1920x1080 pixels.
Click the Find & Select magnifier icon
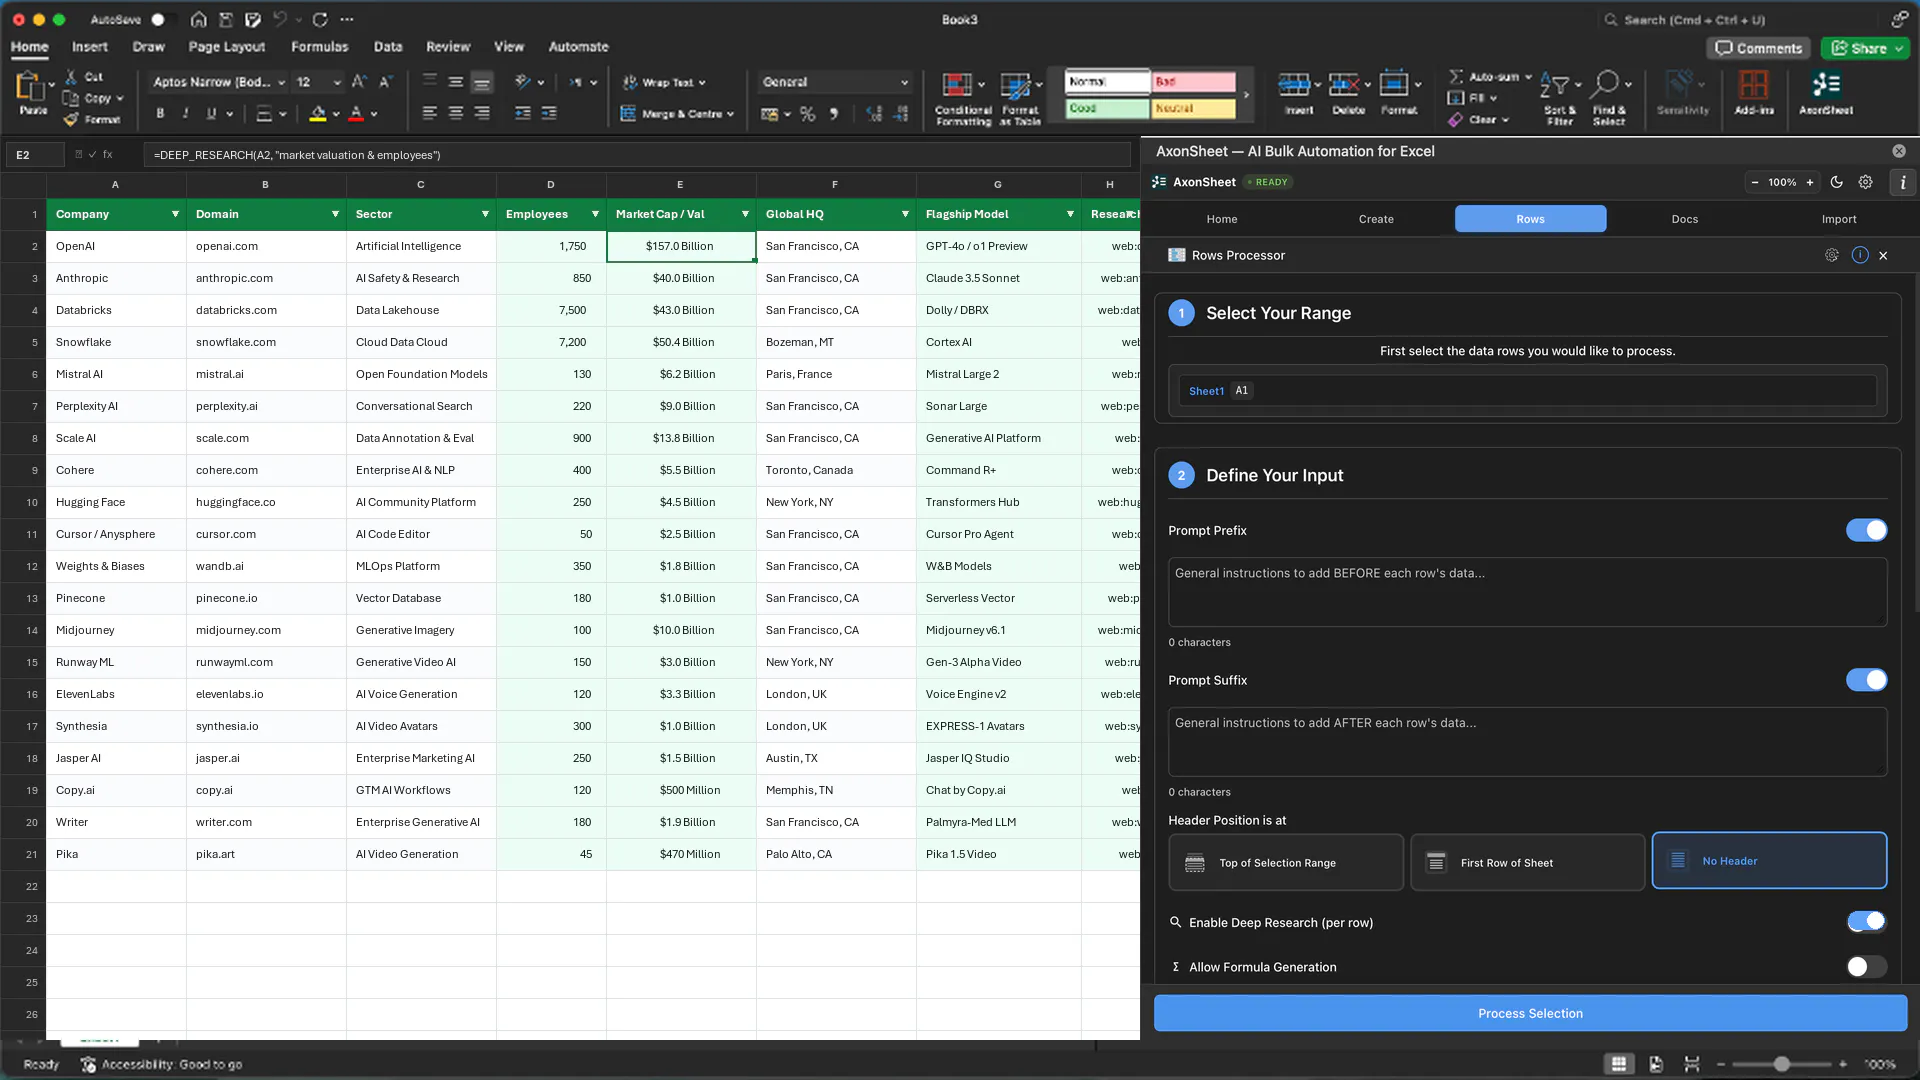coord(1606,84)
